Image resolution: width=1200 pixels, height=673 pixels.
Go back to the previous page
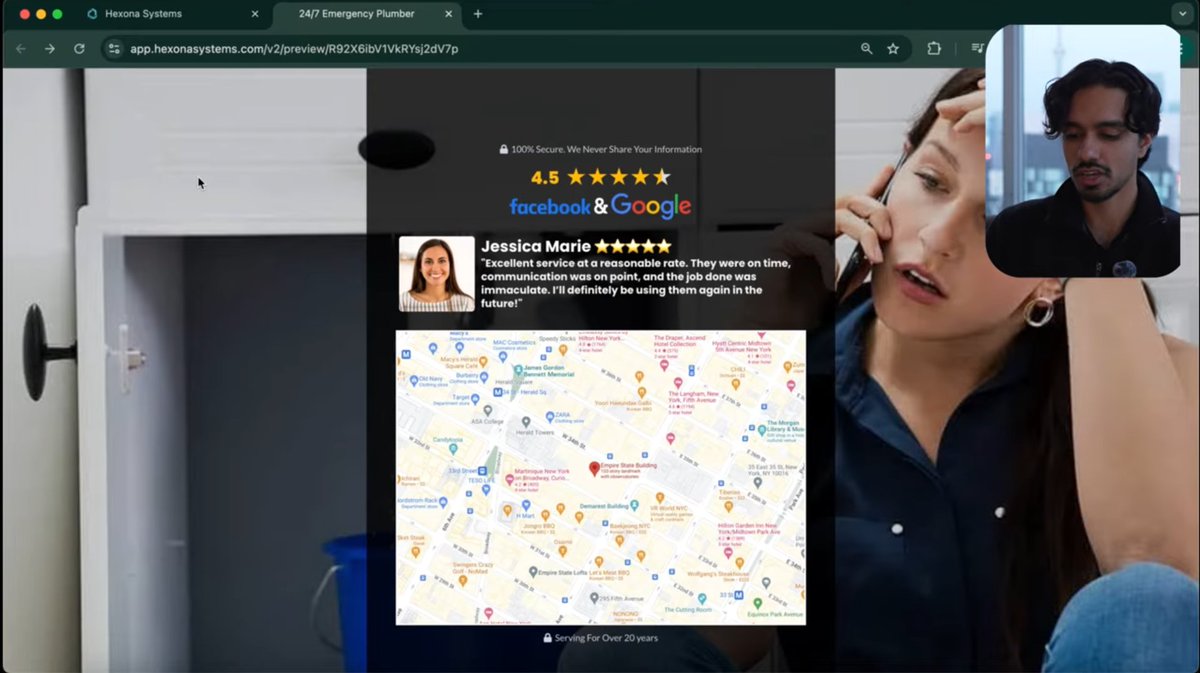click(21, 48)
